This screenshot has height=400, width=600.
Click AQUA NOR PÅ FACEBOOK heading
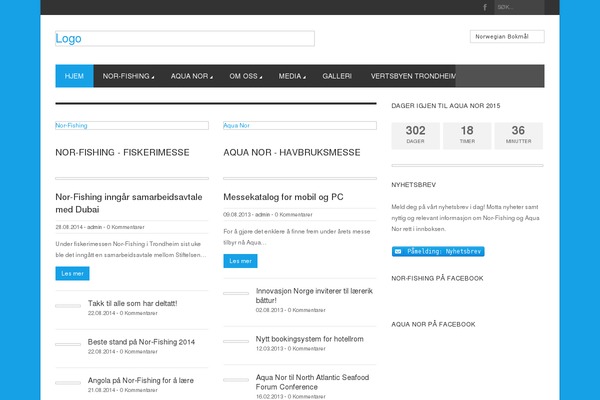coord(433,324)
